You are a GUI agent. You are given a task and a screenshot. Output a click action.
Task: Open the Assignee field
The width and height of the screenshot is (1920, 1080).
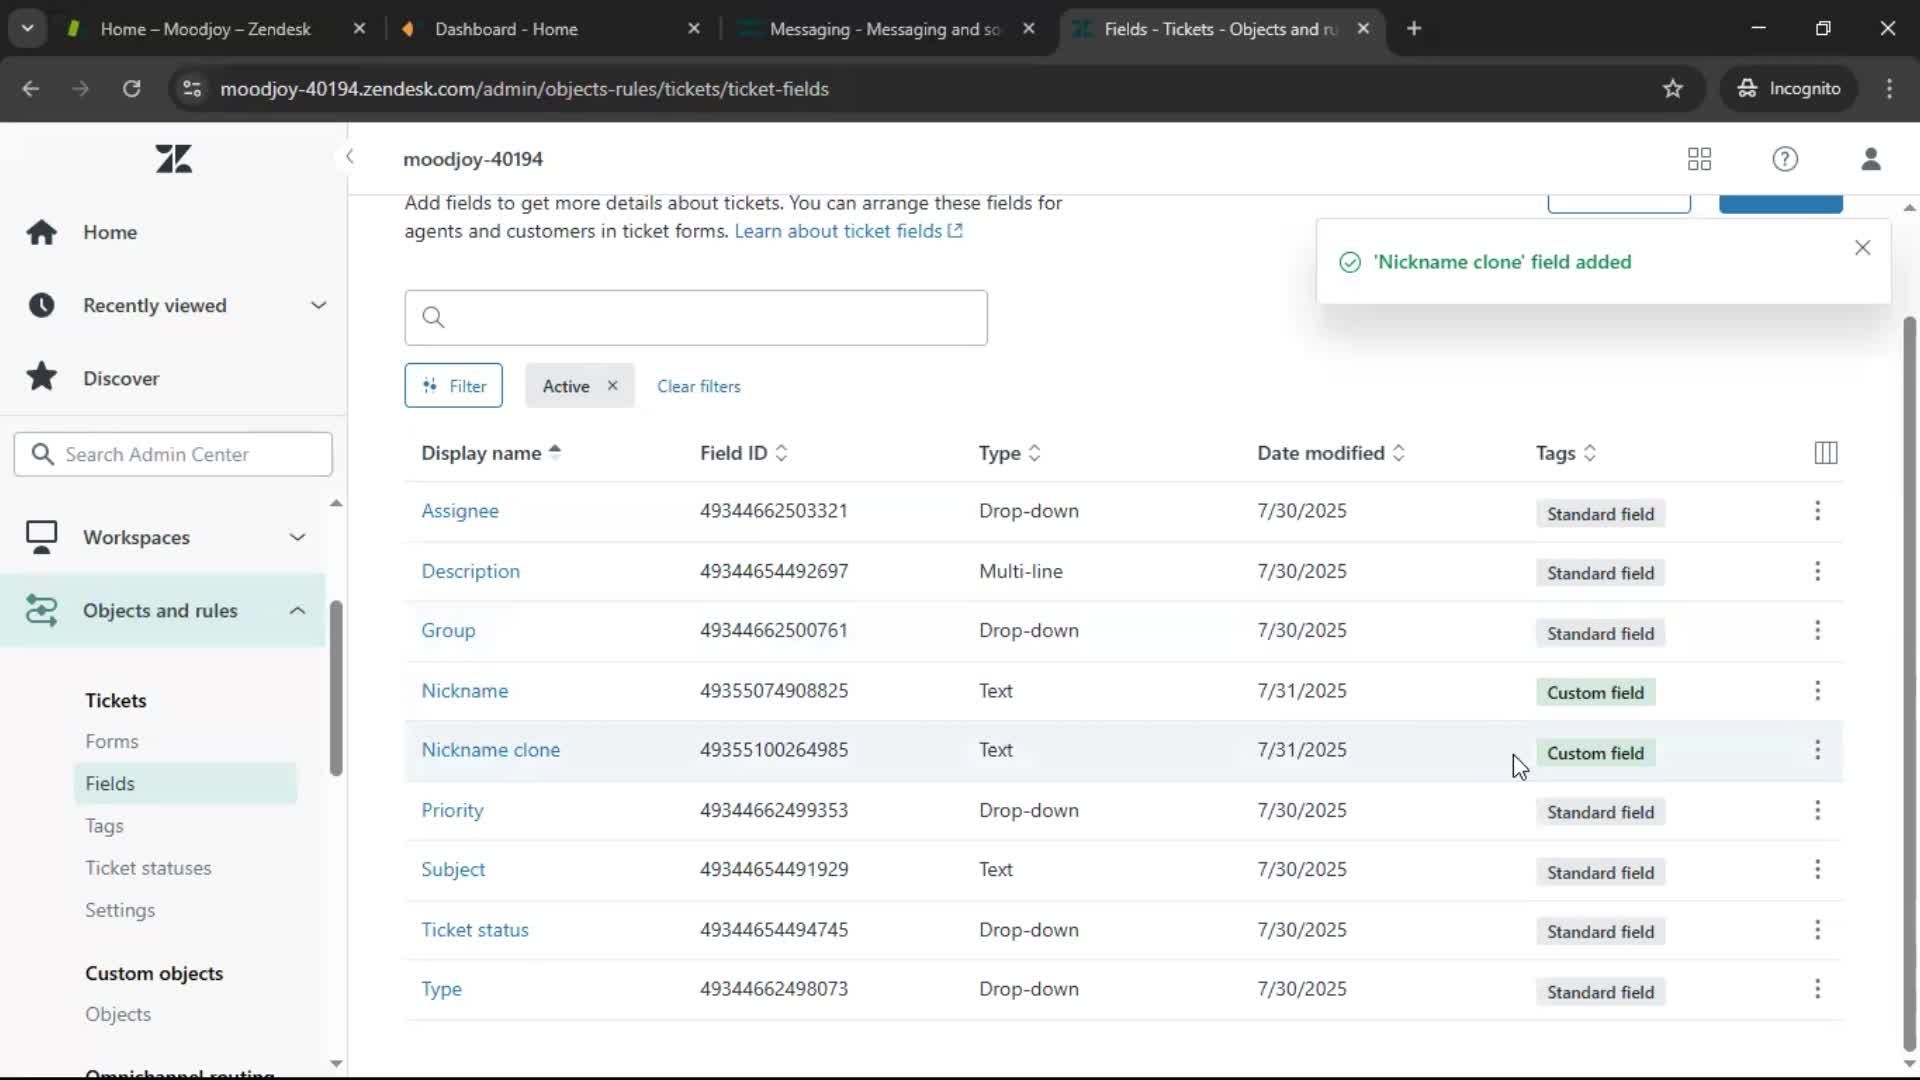460,511
